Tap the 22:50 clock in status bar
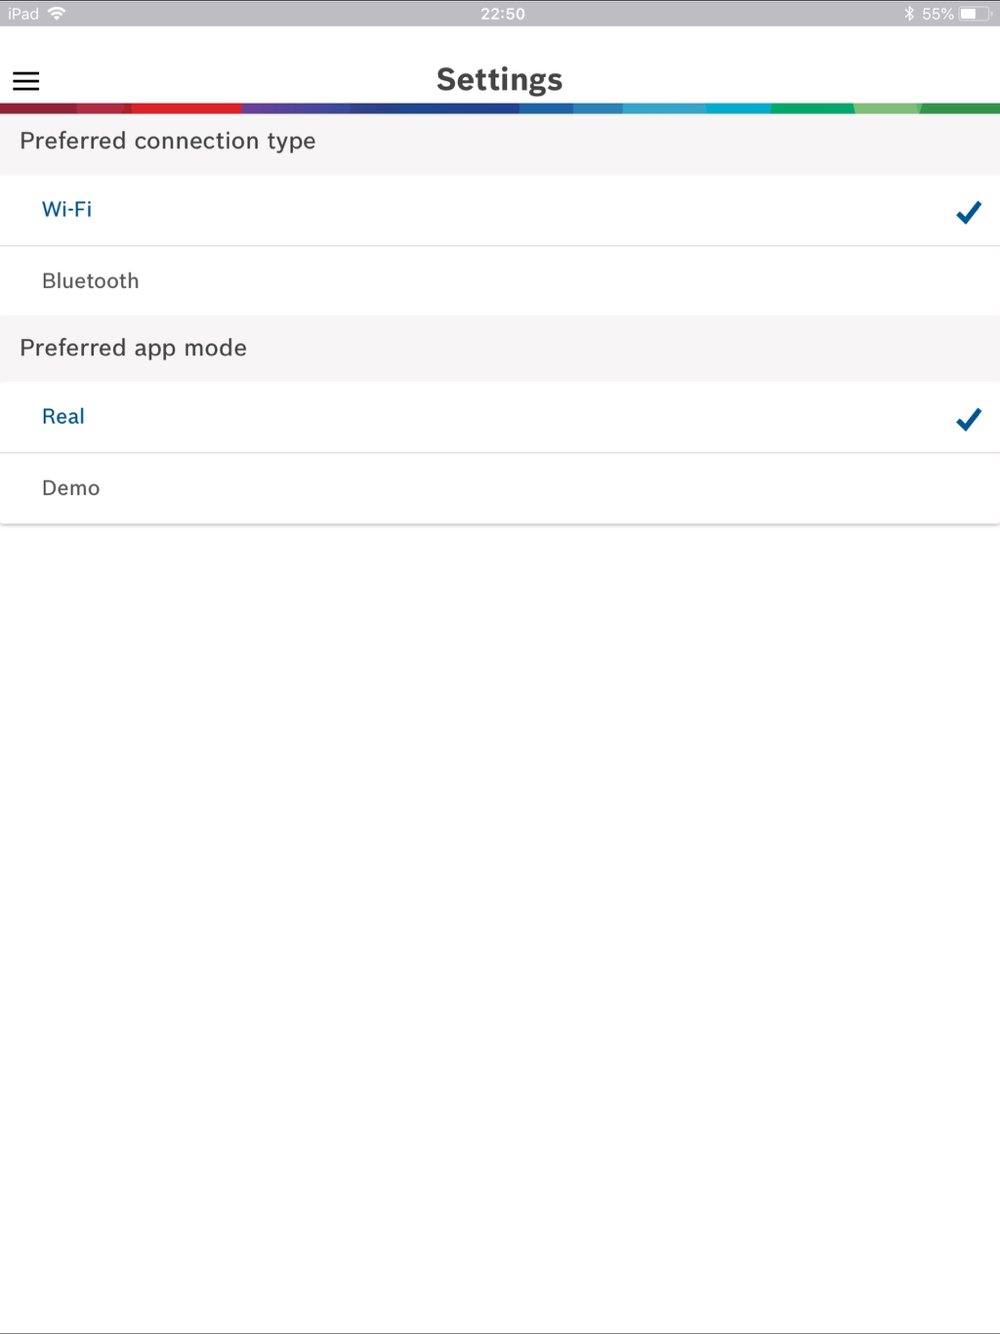 pos(502,14)
